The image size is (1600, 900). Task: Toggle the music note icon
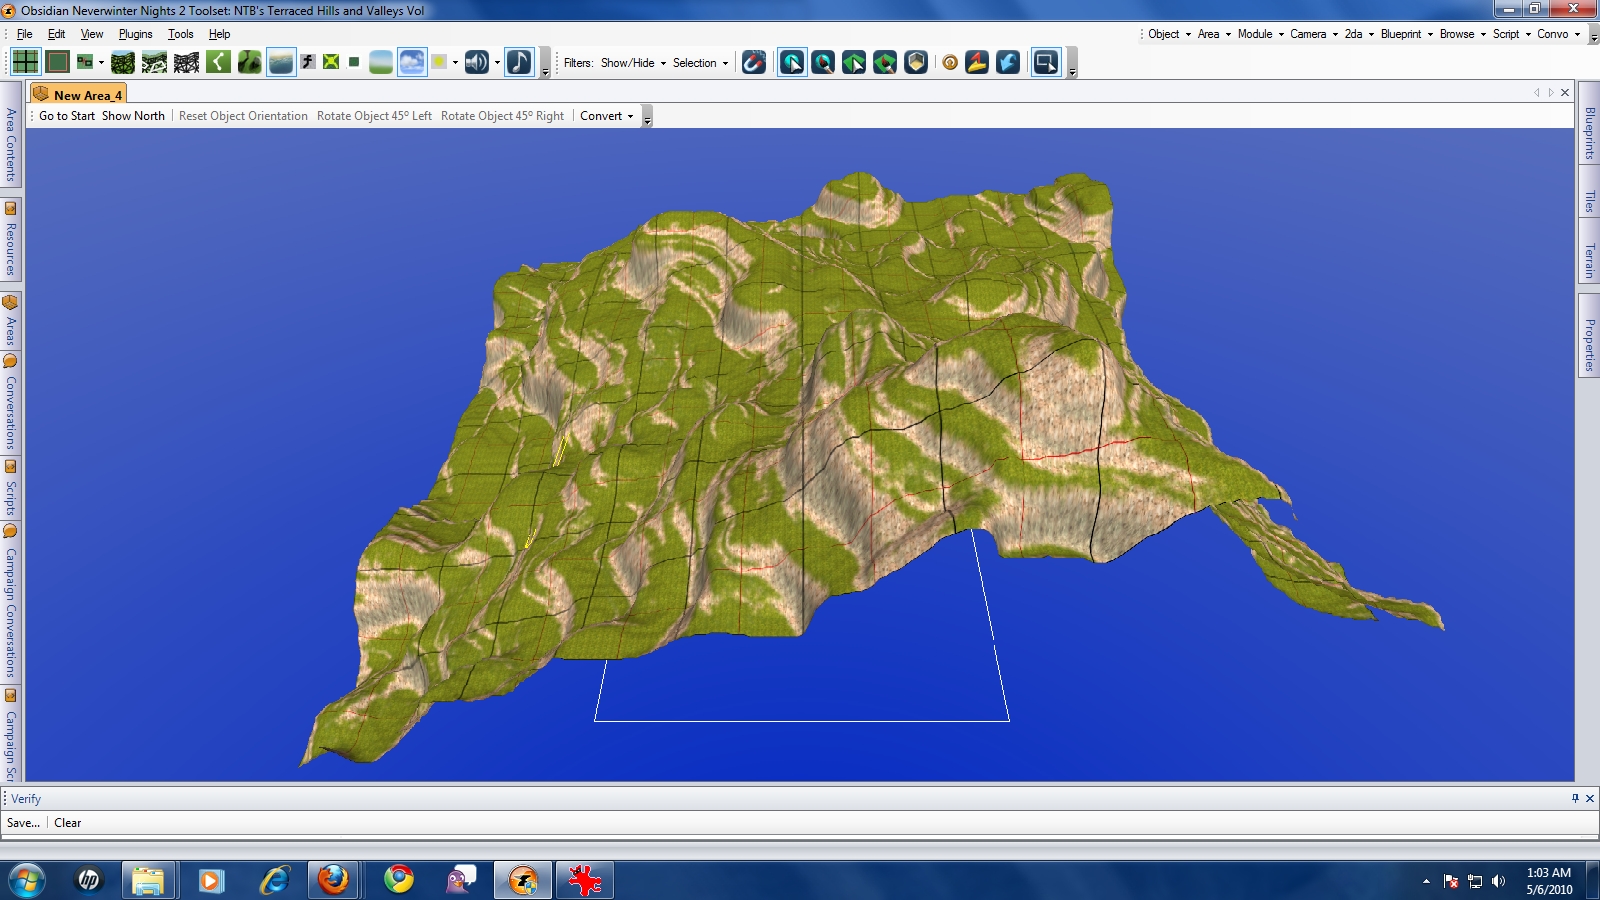(x=519, y=62)
